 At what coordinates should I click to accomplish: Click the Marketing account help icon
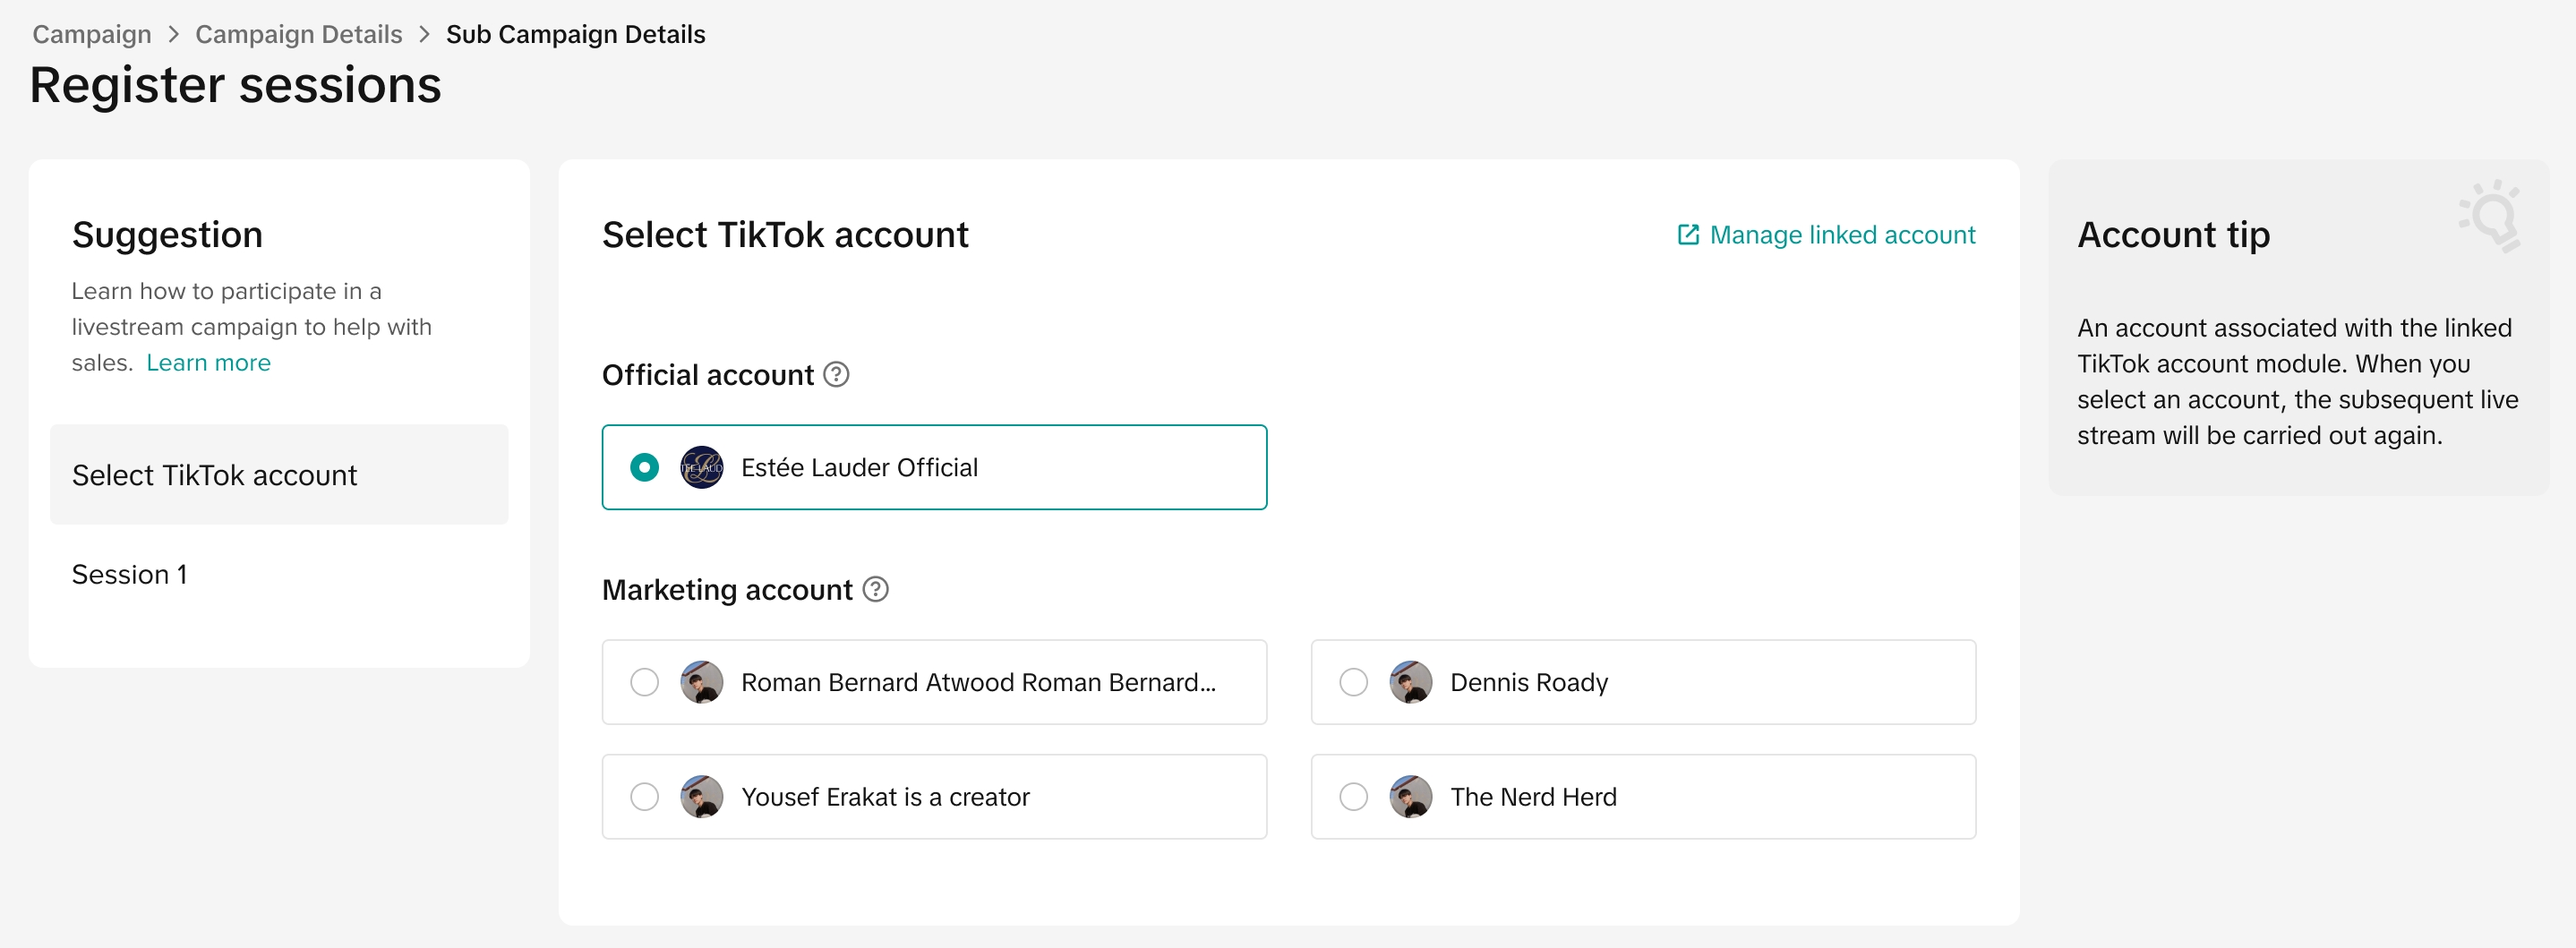pos(875,589)
